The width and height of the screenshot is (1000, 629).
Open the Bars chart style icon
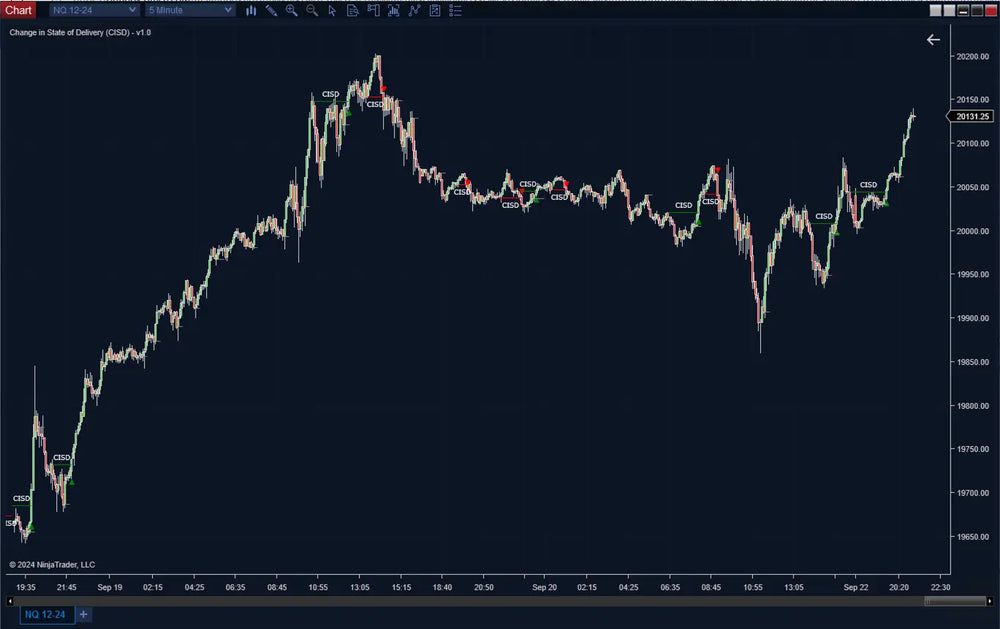point(251,10)
